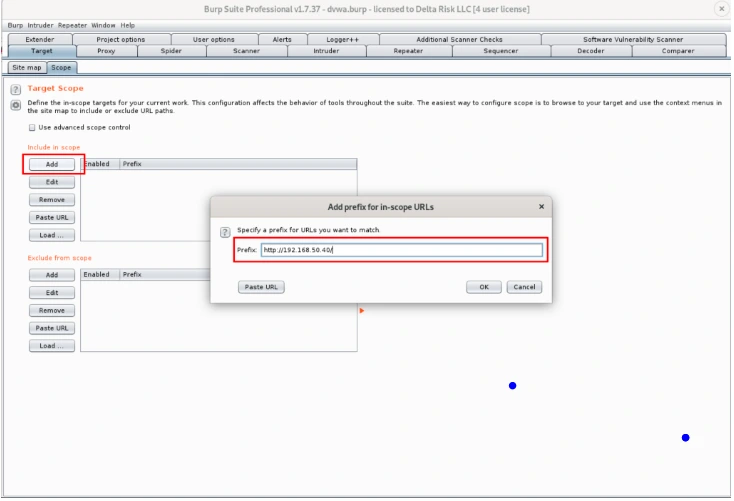Open the Help menu
This screenshot has height=501, width=734.
click(127, 25)
